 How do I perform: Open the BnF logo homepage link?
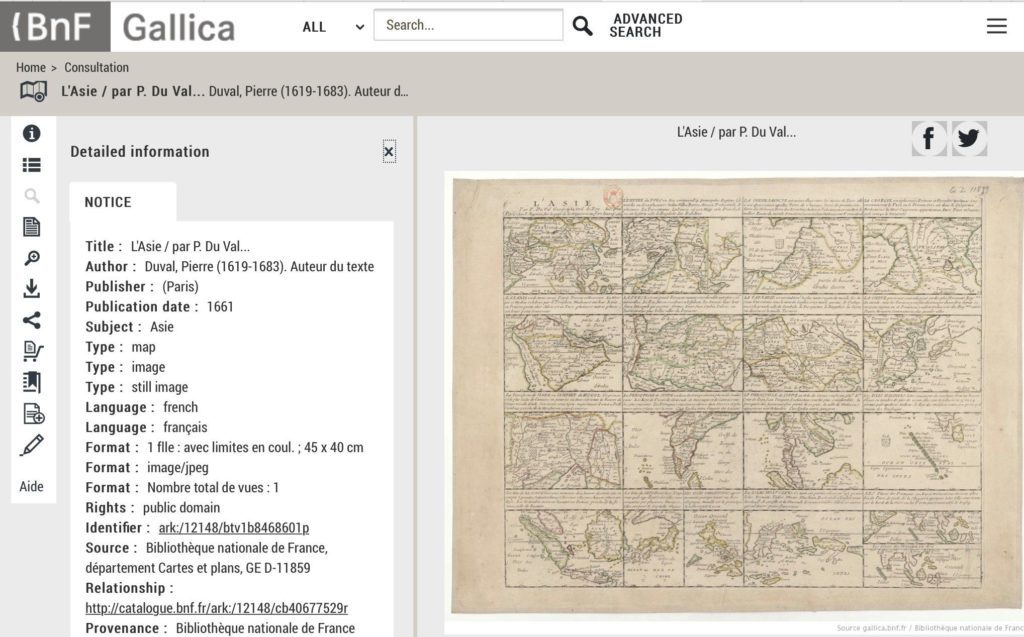point(55,27)
